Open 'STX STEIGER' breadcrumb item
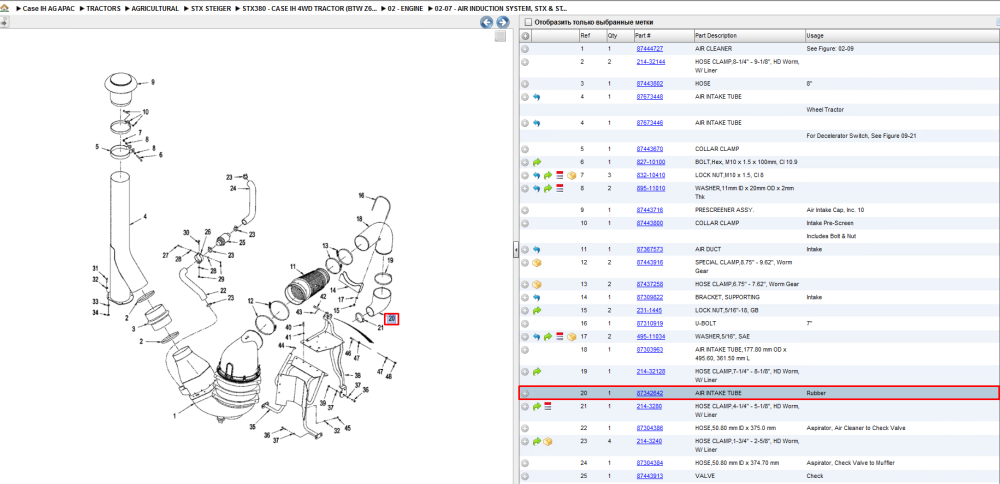 pyautogui.click(x=210, y=9)
